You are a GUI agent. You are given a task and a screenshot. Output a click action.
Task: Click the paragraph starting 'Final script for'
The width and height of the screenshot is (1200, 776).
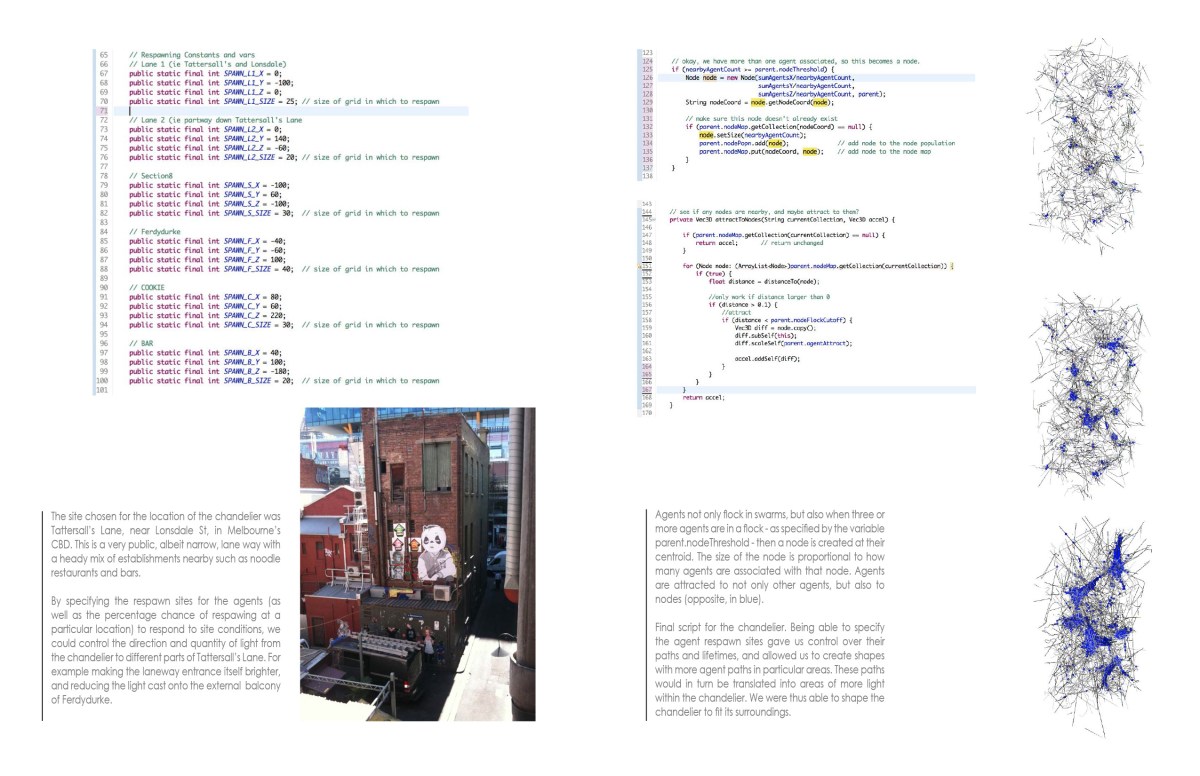(x=767, y=669)
